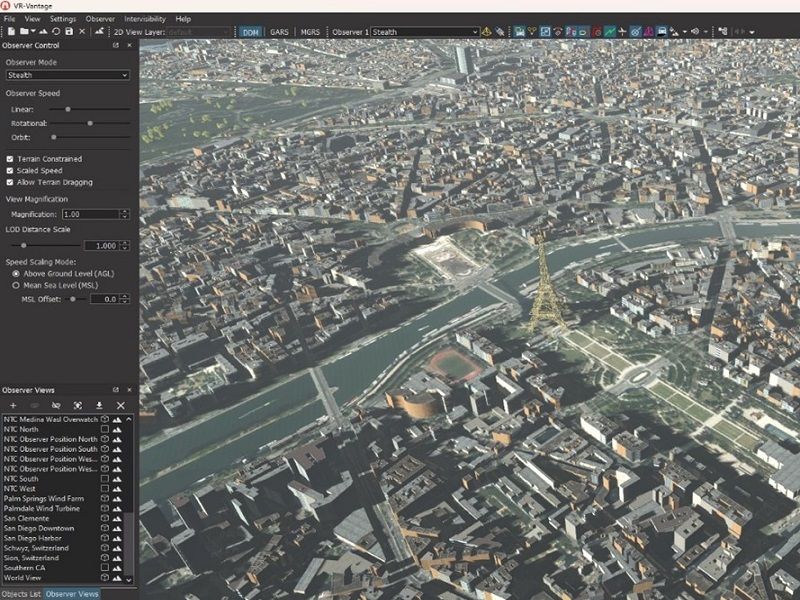Select Mean Sea Level (MSL) radio button
800x600 pixels.
[16, 285]
